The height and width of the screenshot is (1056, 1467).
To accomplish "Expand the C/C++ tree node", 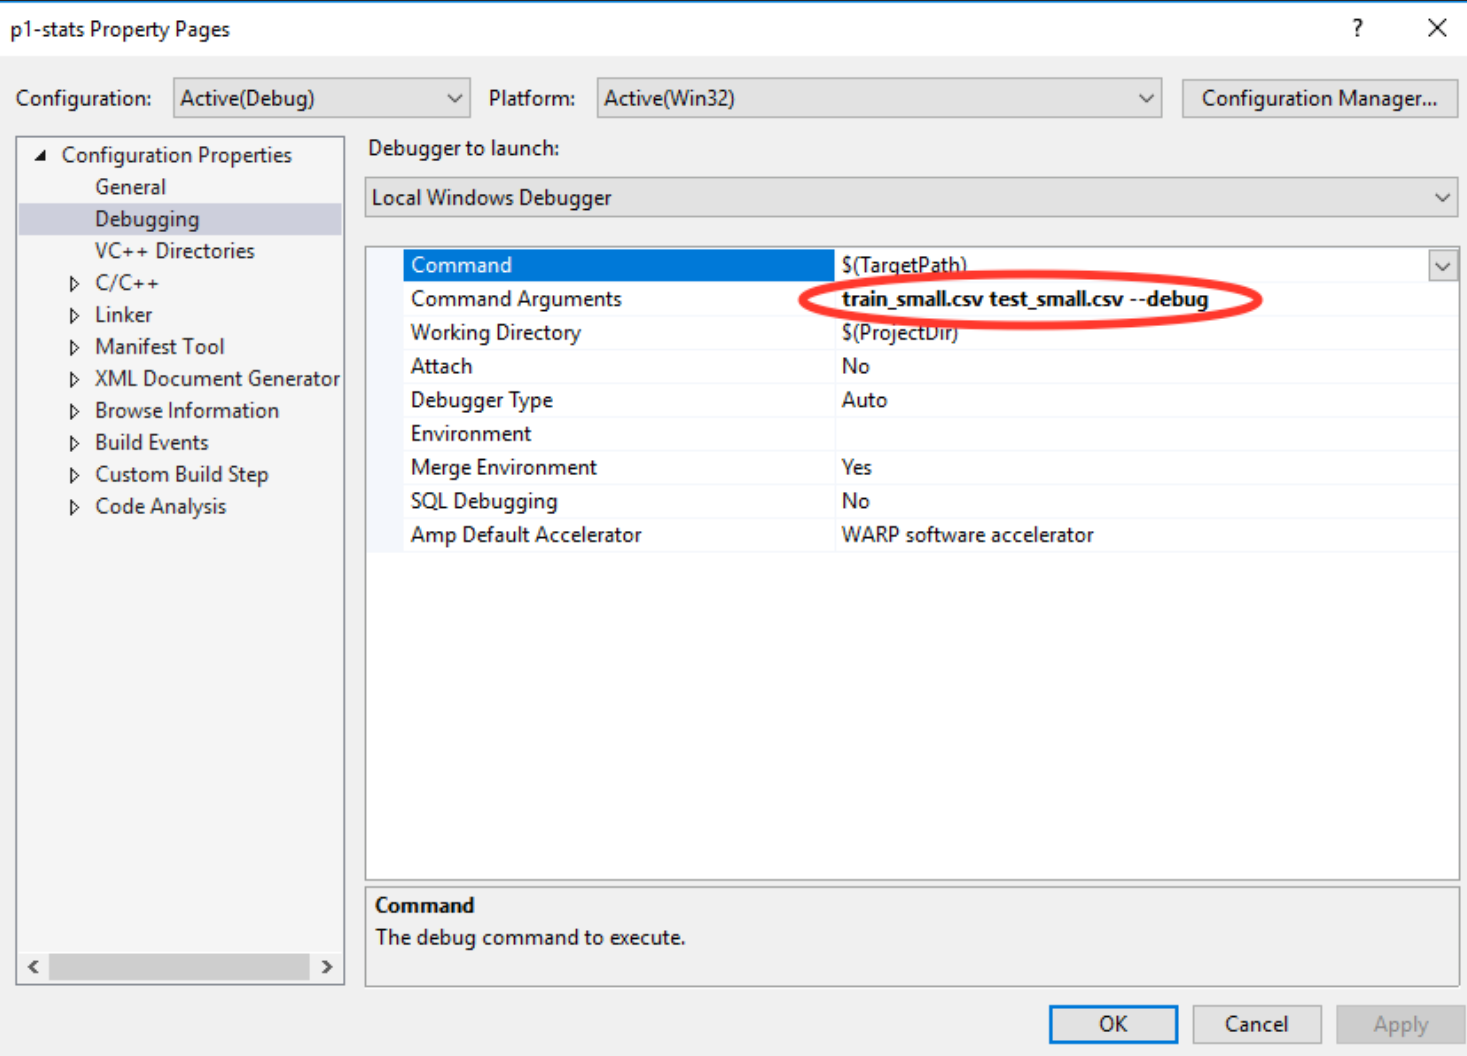I will pos(74,284).
